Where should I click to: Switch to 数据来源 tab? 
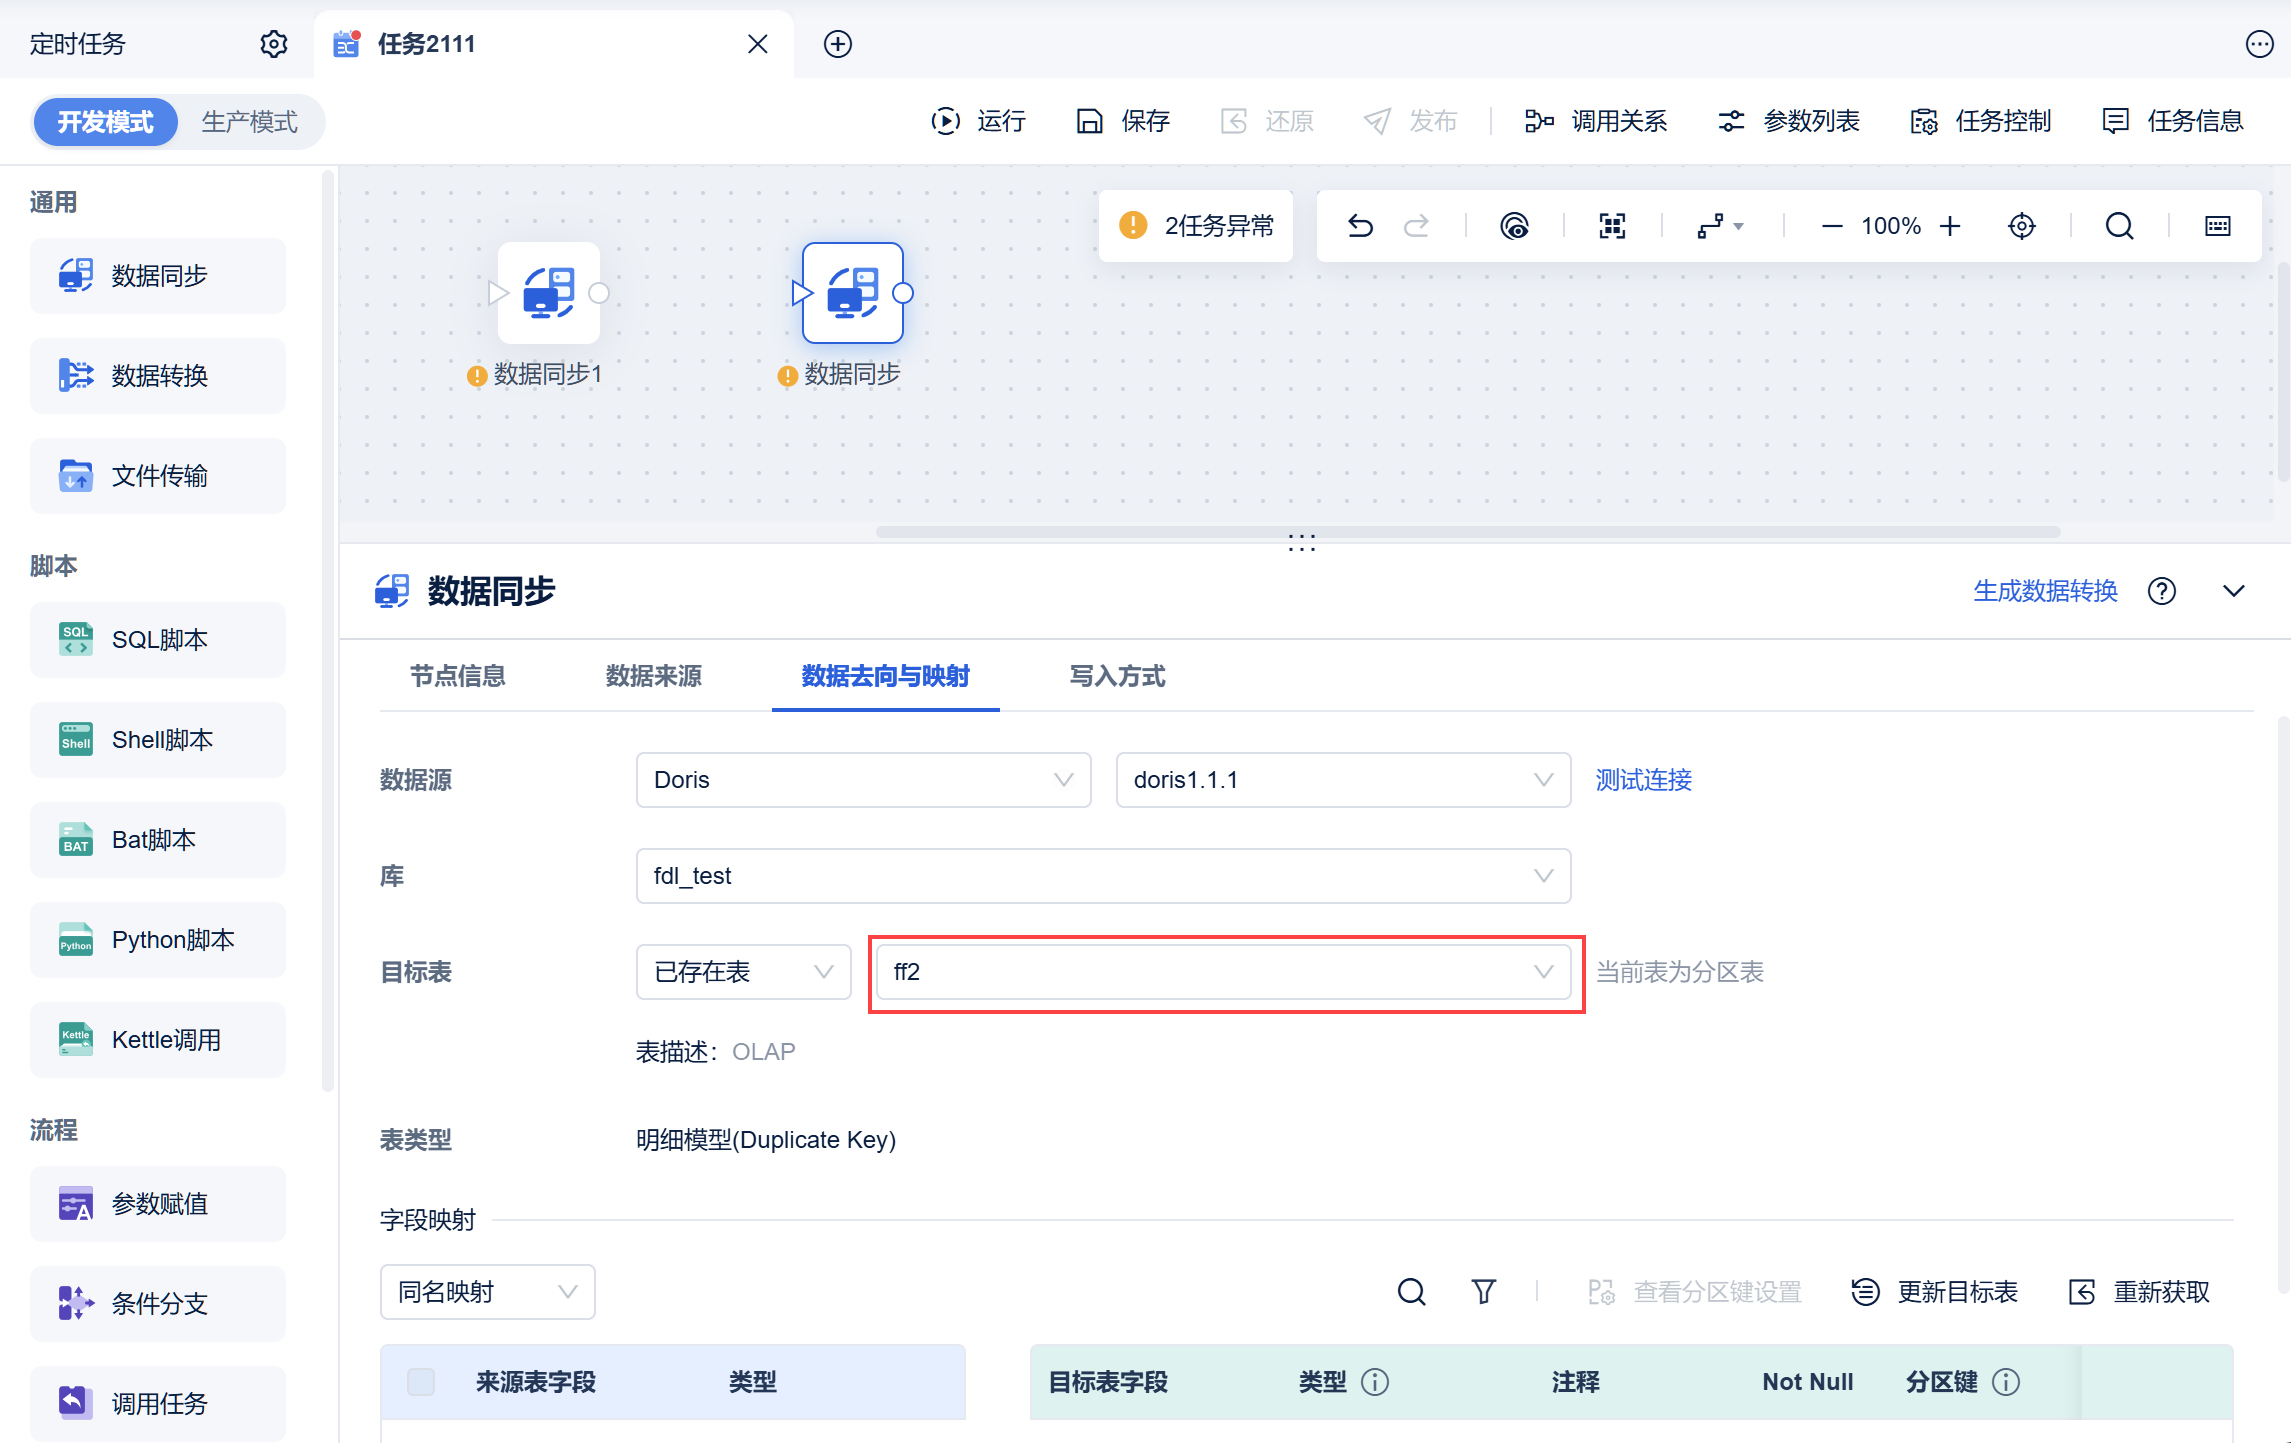653,677
